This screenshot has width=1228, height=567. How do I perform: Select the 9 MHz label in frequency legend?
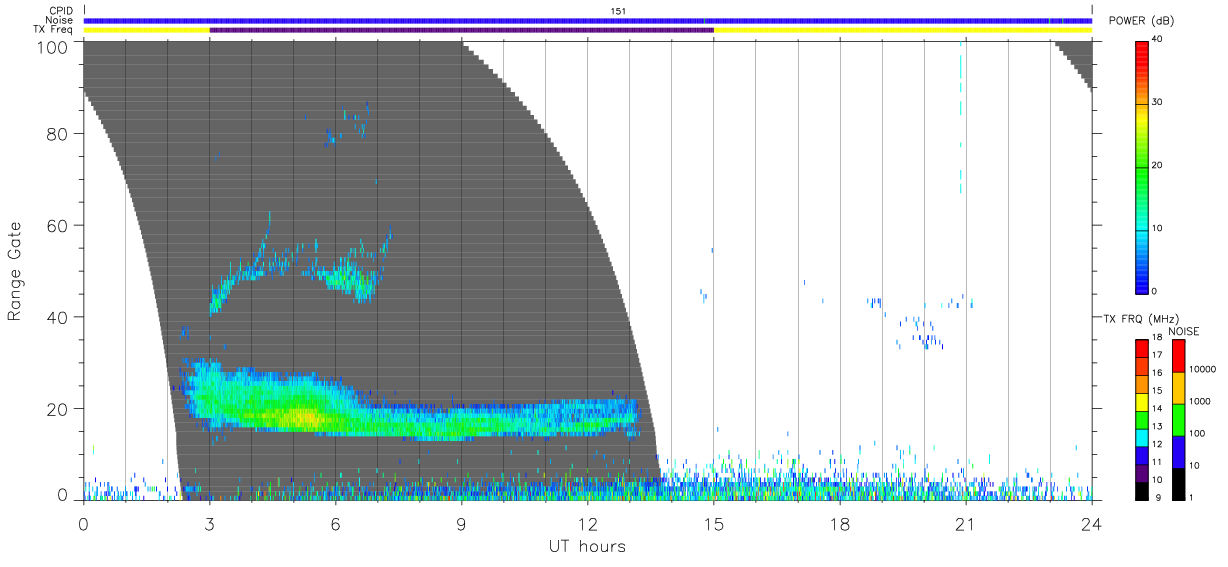(x=1158, y=497)
